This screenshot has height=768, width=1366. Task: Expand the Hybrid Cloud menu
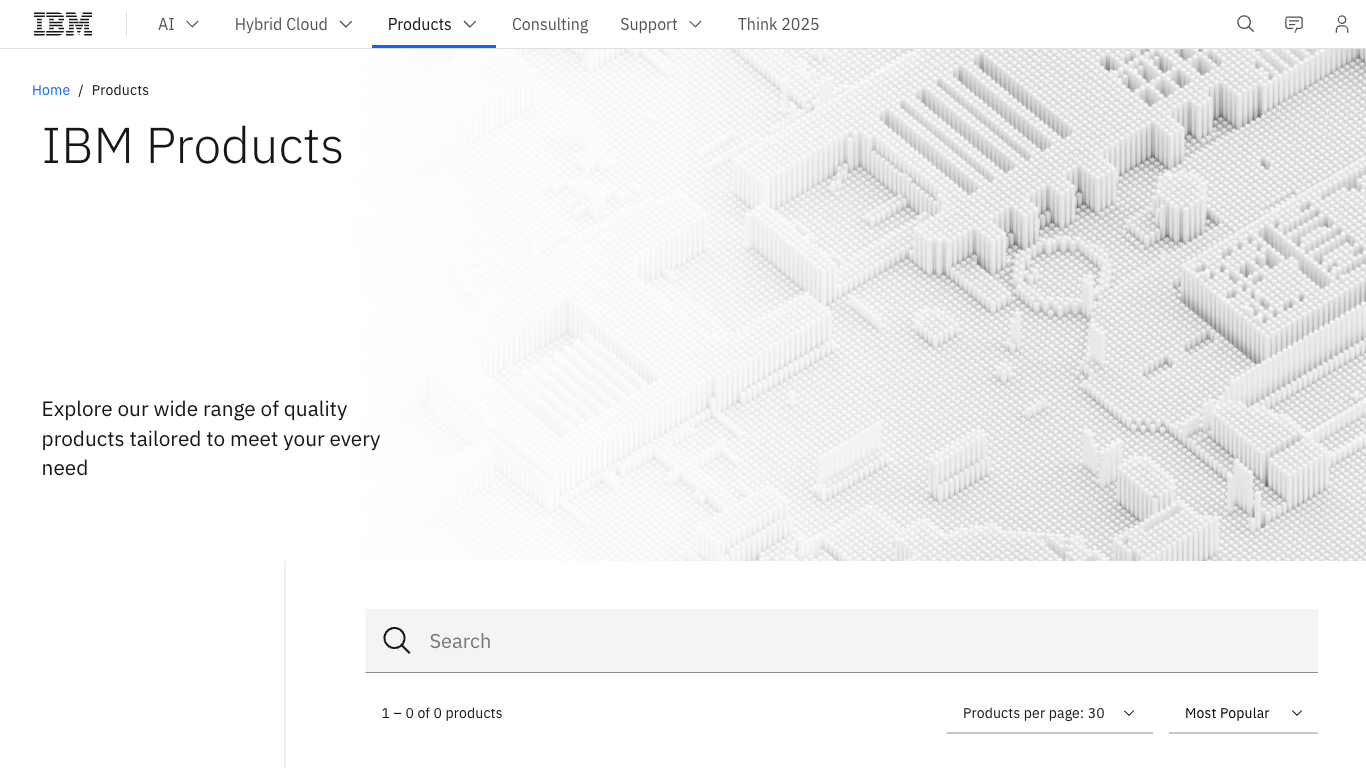point(294,24)
